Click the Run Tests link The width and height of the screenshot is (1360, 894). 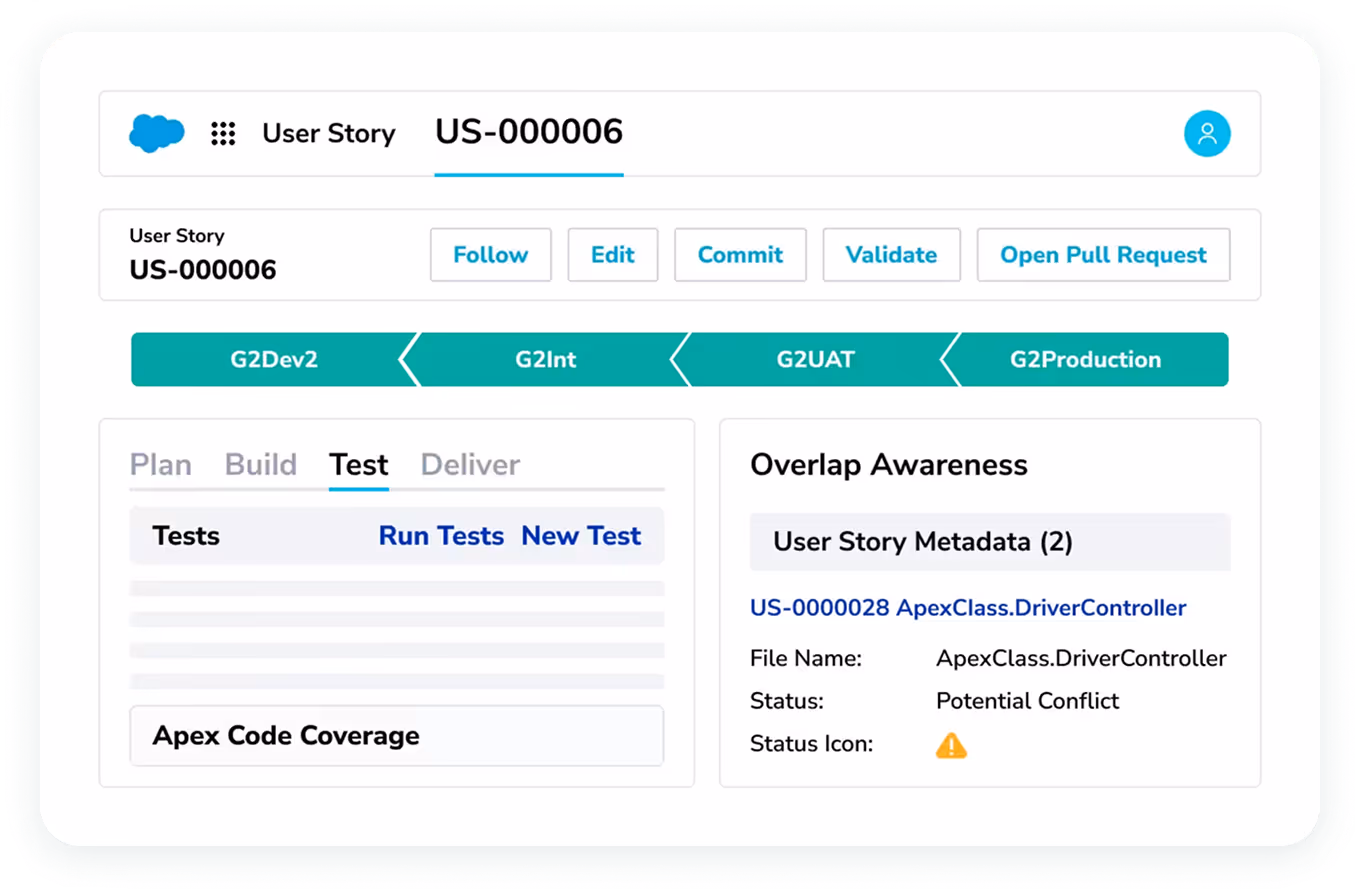click(441, 536)
